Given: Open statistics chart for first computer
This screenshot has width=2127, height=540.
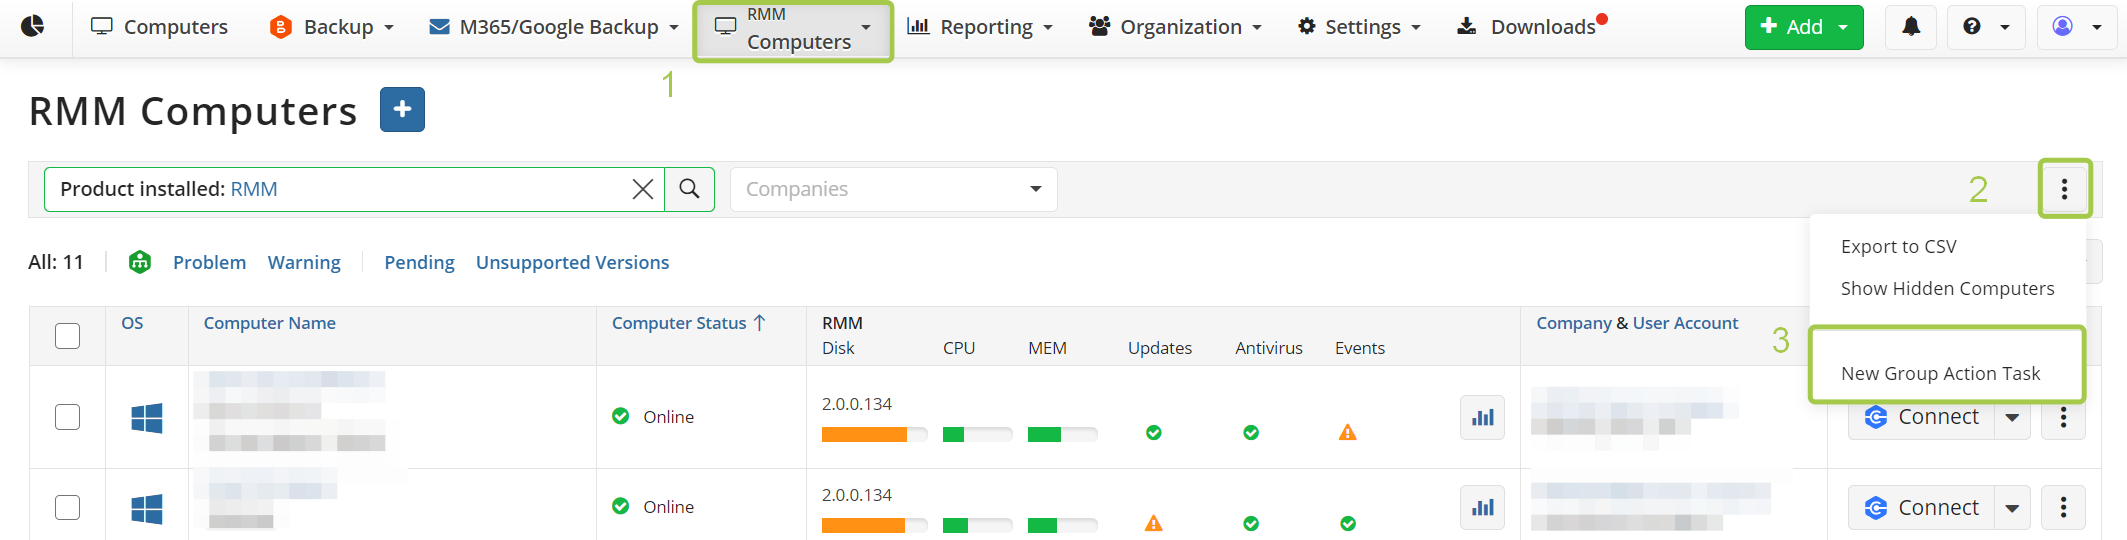Looking at the screenshot, I should (1482, 417).
